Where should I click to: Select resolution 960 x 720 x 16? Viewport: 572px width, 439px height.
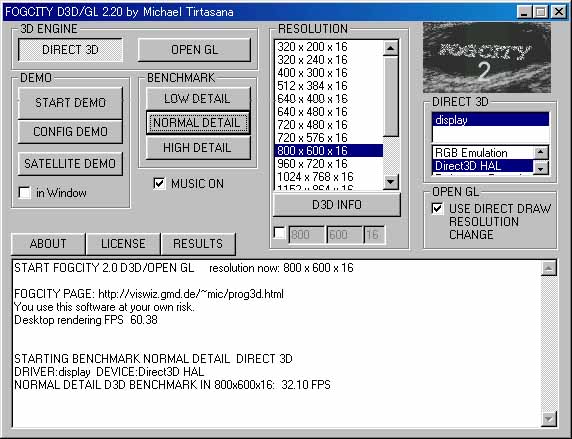(328, 164)
